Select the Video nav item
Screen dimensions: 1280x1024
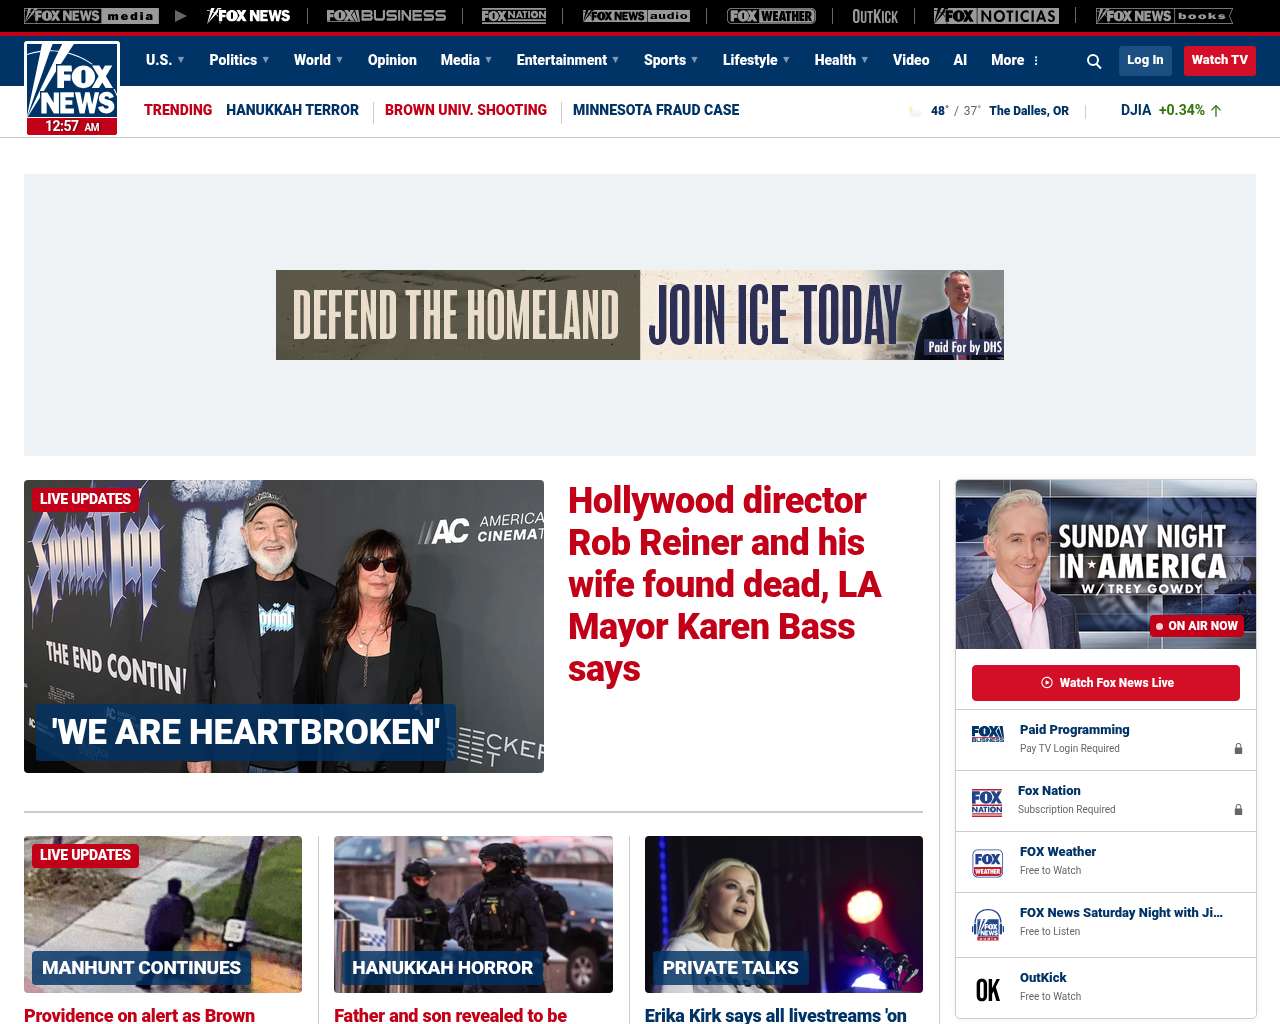911,60
